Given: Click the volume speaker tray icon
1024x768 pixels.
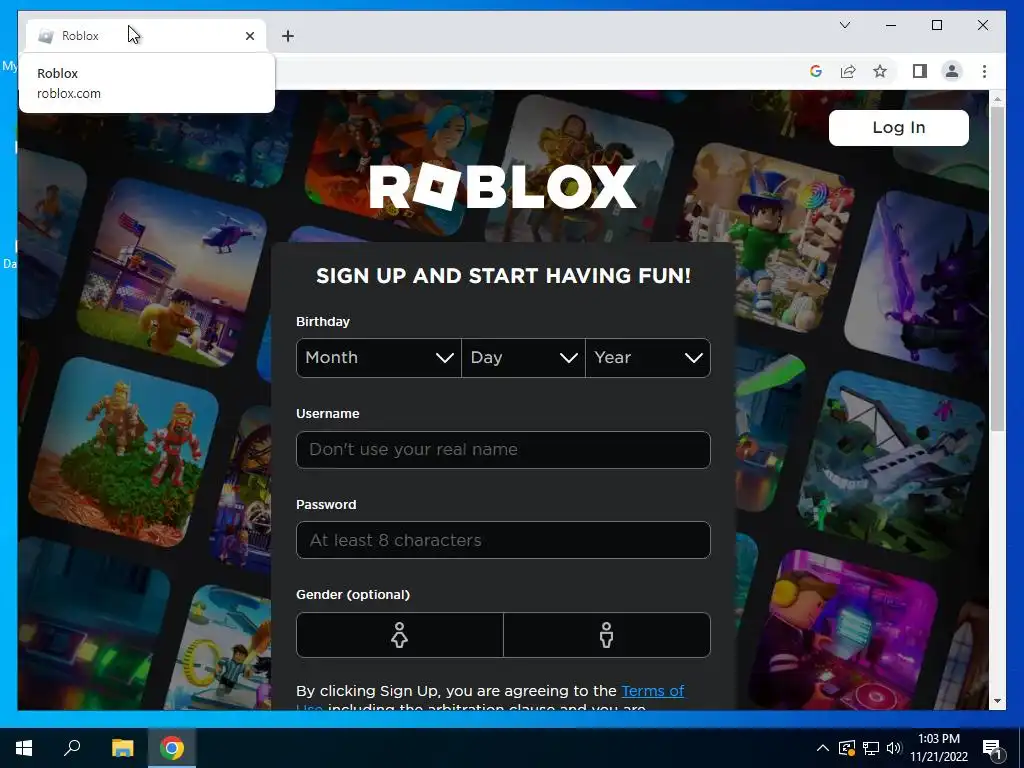Looking at the screenshot, I should tap(893, 748).
